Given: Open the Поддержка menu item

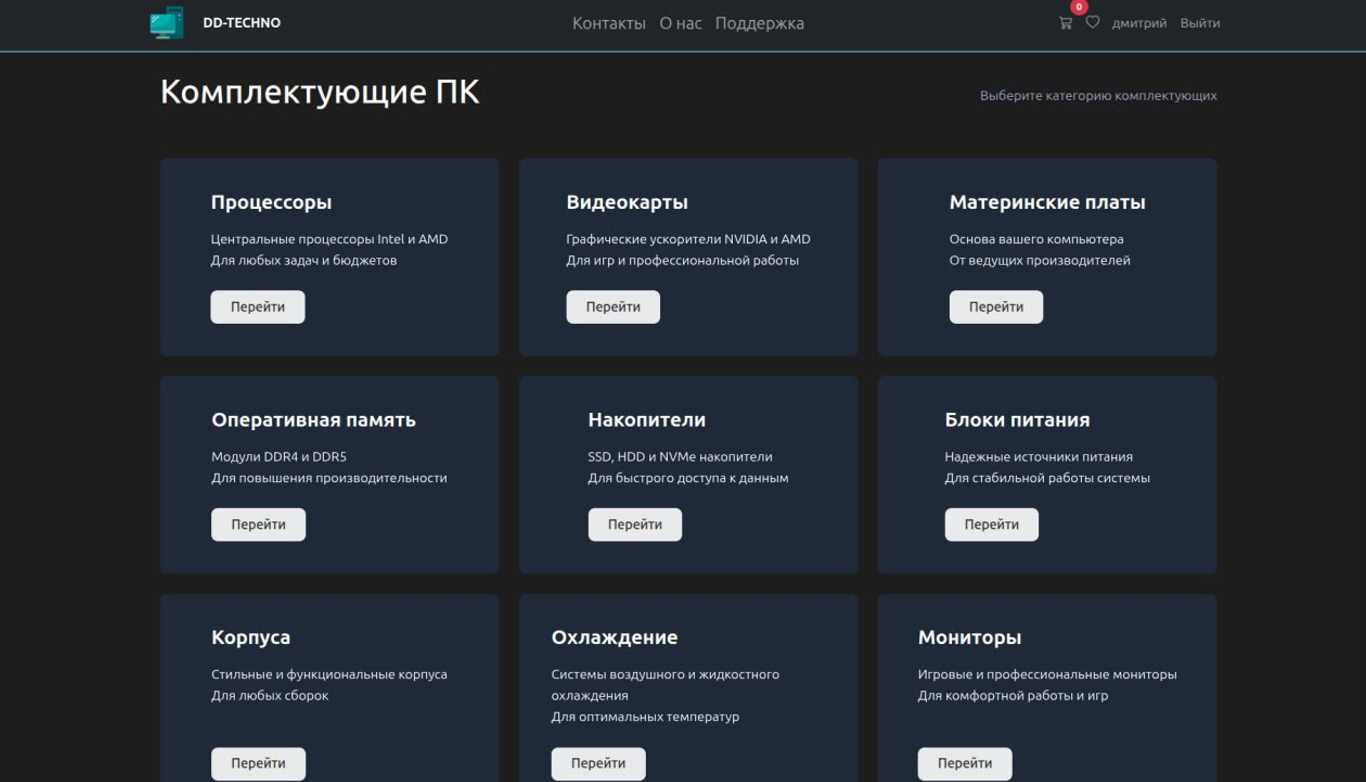Looking at the screenshot, I should coord(759,22).
